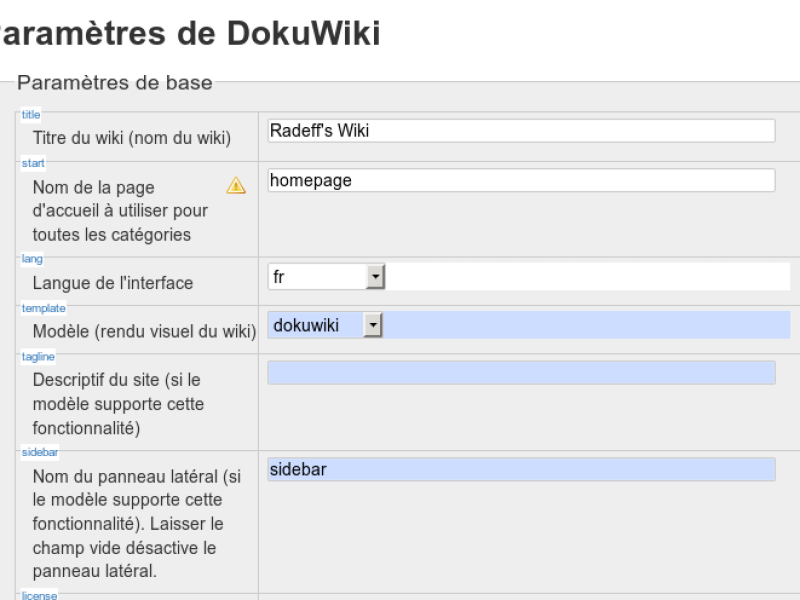Open the 'title' setting link
800x600 pixels.
click(x=31, y=115)
